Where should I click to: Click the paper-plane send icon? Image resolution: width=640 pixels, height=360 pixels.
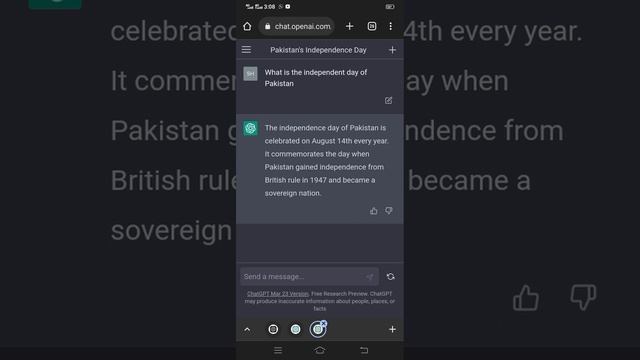pos(369,277)
